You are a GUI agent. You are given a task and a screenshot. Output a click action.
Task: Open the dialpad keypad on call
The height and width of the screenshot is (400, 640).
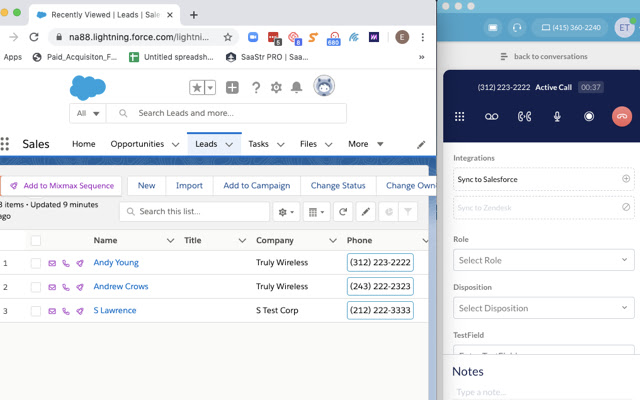point(460,116)
